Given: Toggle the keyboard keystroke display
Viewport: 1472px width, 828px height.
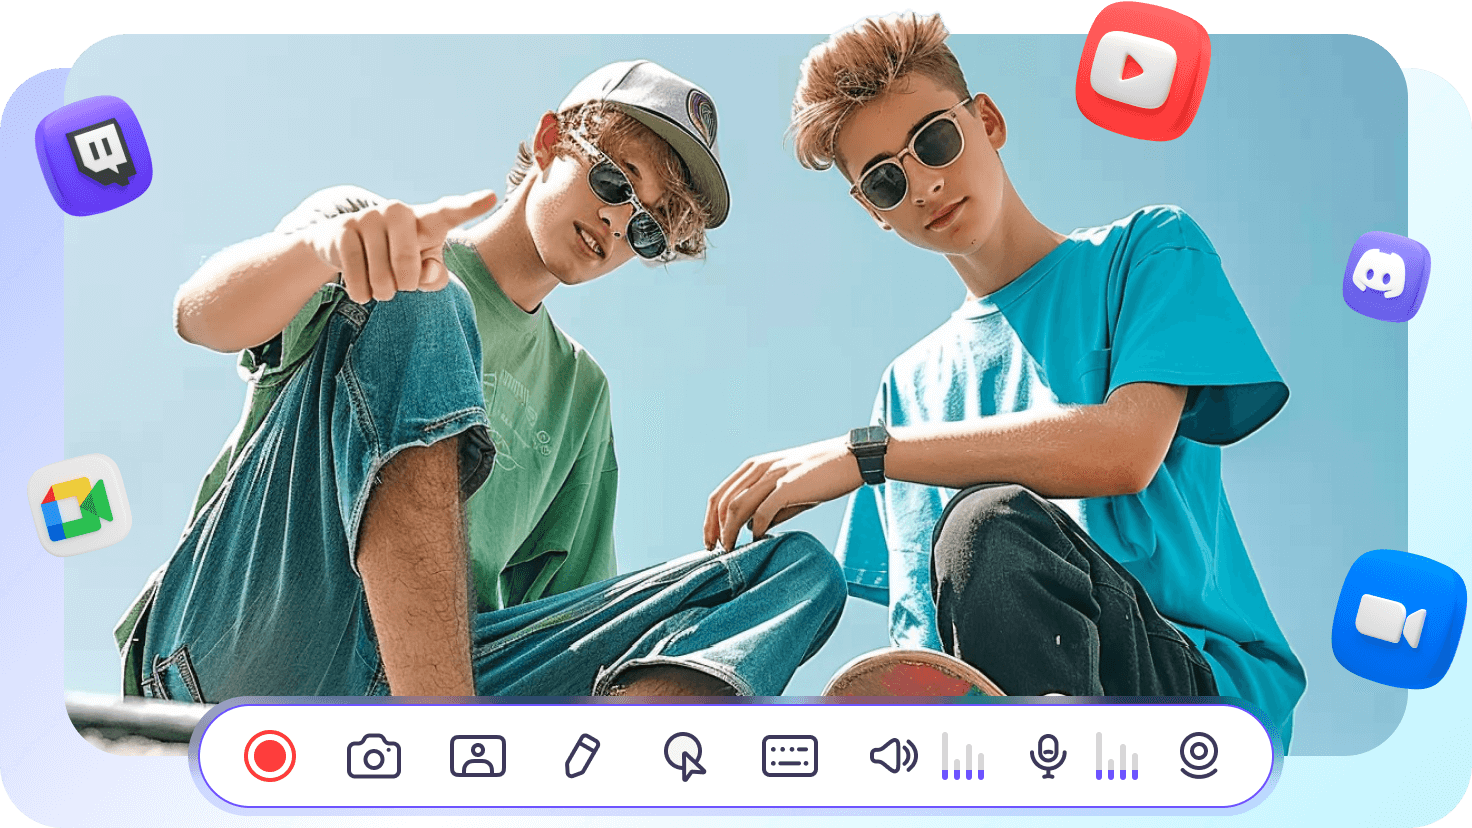Looking at the screenshot, I should [790, 756].
